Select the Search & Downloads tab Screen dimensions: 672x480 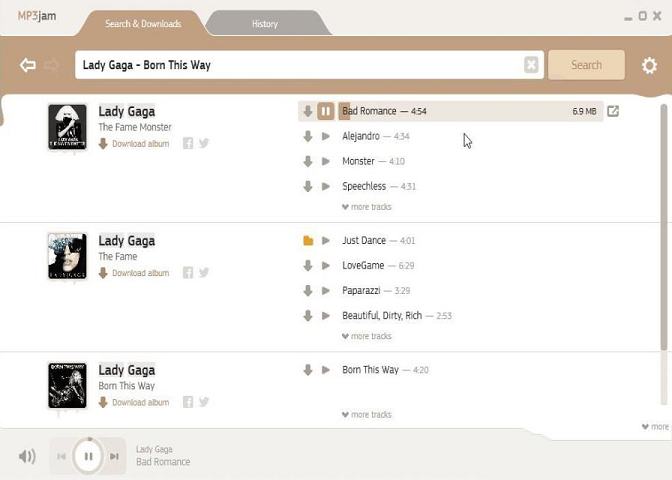143,24
